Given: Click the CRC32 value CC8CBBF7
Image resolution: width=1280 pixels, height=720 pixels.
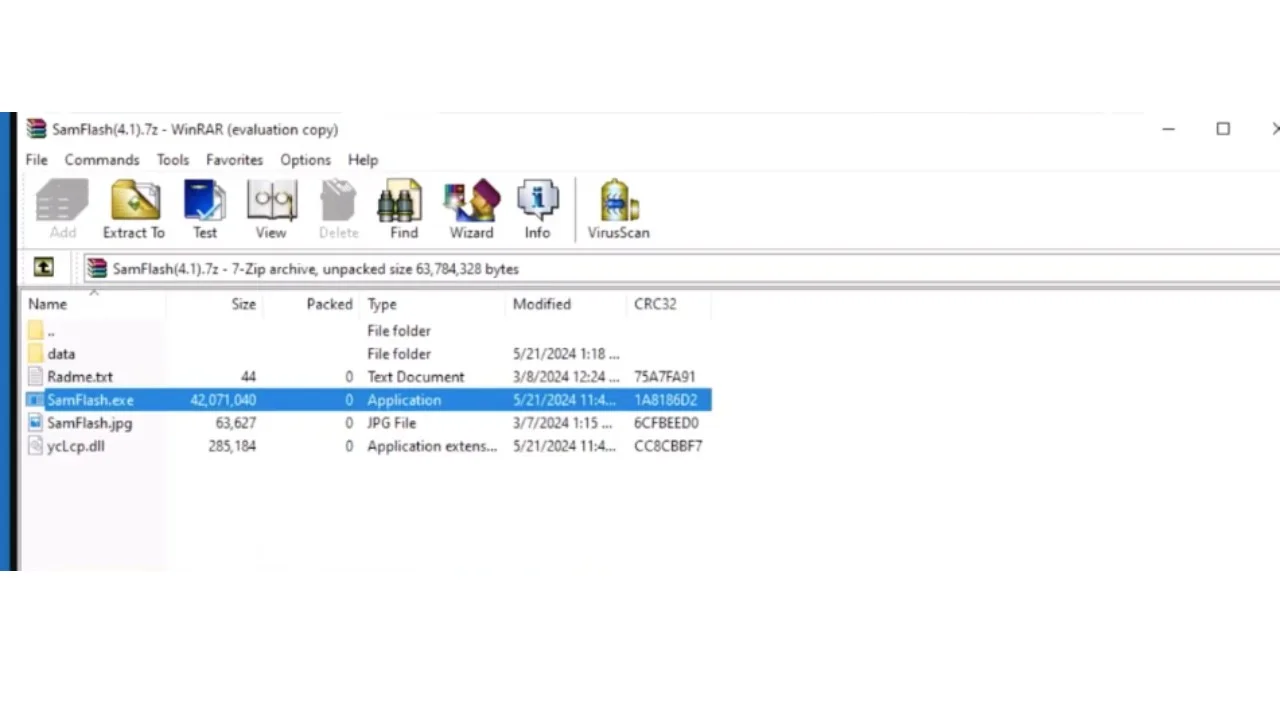Looking at the screenshot, I should click(668, 446).
